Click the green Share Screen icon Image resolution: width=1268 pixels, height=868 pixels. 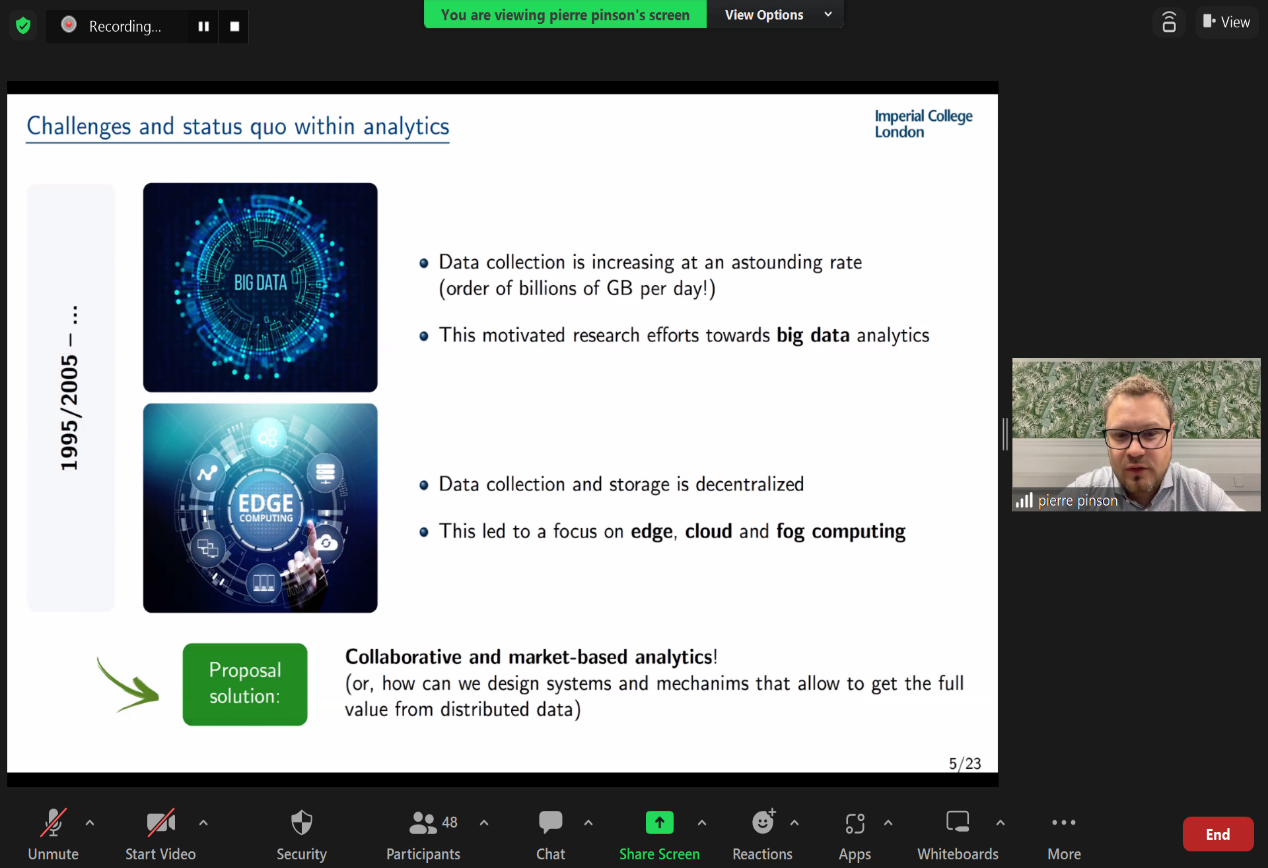pos(659,823)
